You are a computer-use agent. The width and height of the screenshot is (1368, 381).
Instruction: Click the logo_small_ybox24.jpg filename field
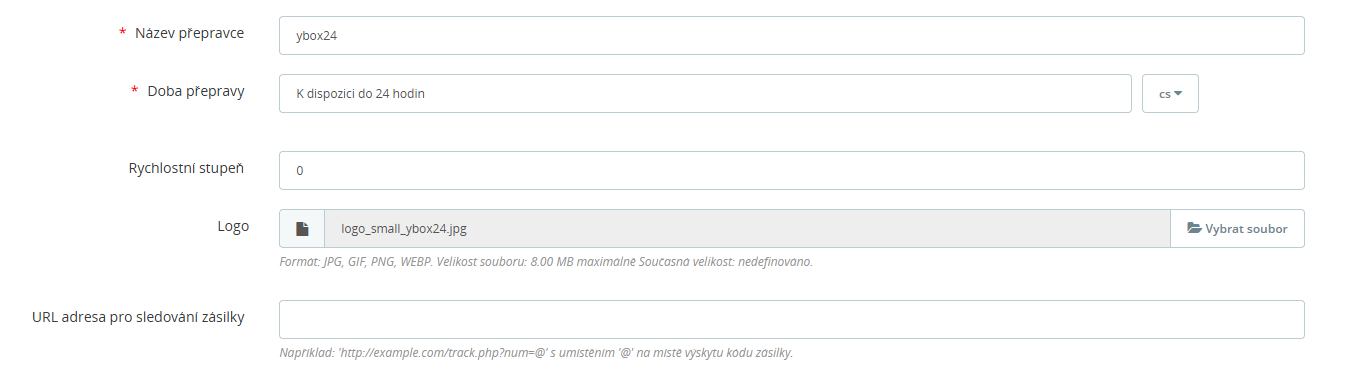click(747, 228)
